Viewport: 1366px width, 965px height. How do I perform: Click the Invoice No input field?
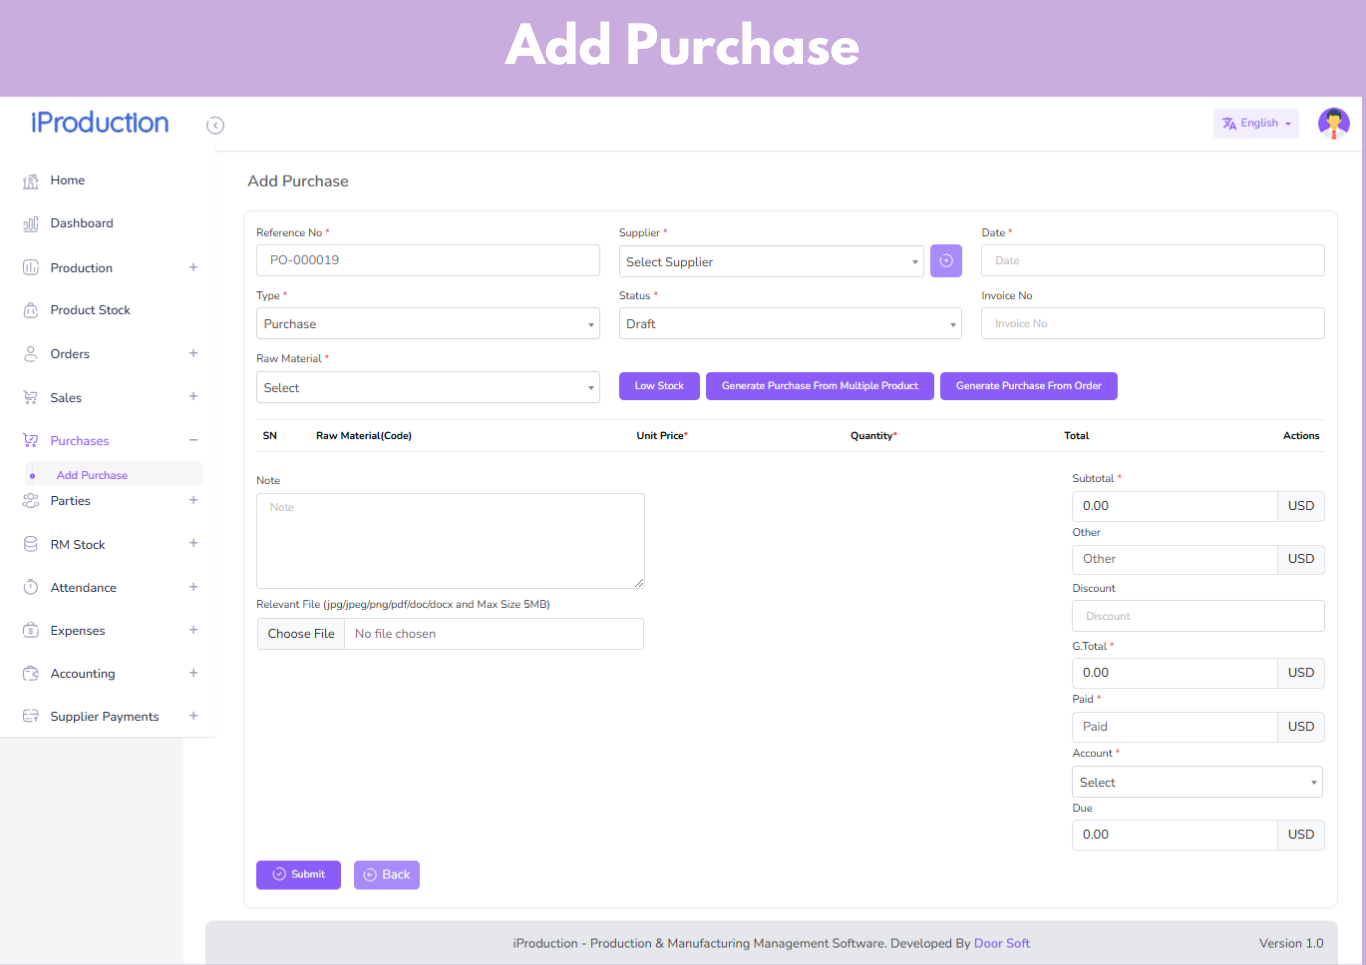click(x=1152, y=324)
